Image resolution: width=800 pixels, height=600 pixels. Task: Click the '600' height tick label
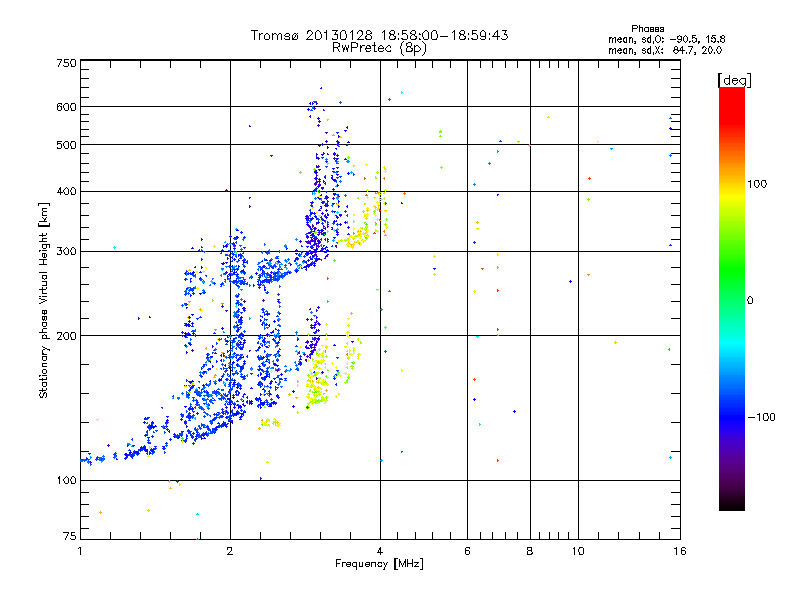point(66,107)
